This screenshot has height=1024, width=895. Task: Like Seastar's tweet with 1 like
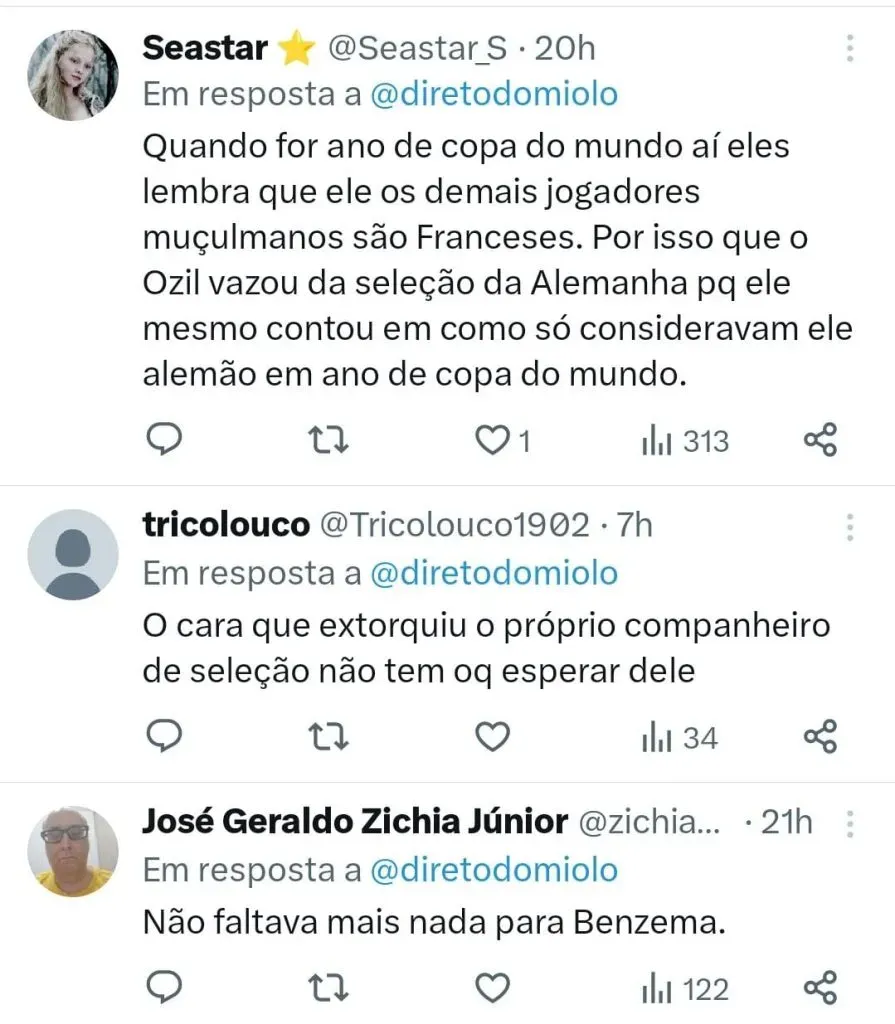point(491,441)
